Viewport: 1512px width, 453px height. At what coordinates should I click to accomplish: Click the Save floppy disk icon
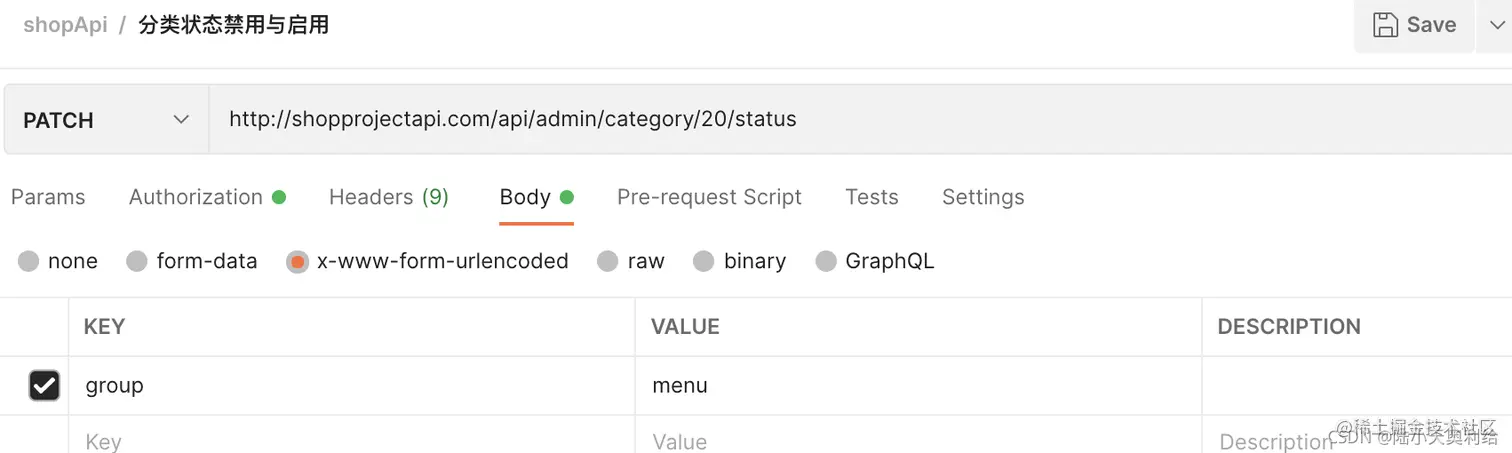click(x=1385, y=25)
